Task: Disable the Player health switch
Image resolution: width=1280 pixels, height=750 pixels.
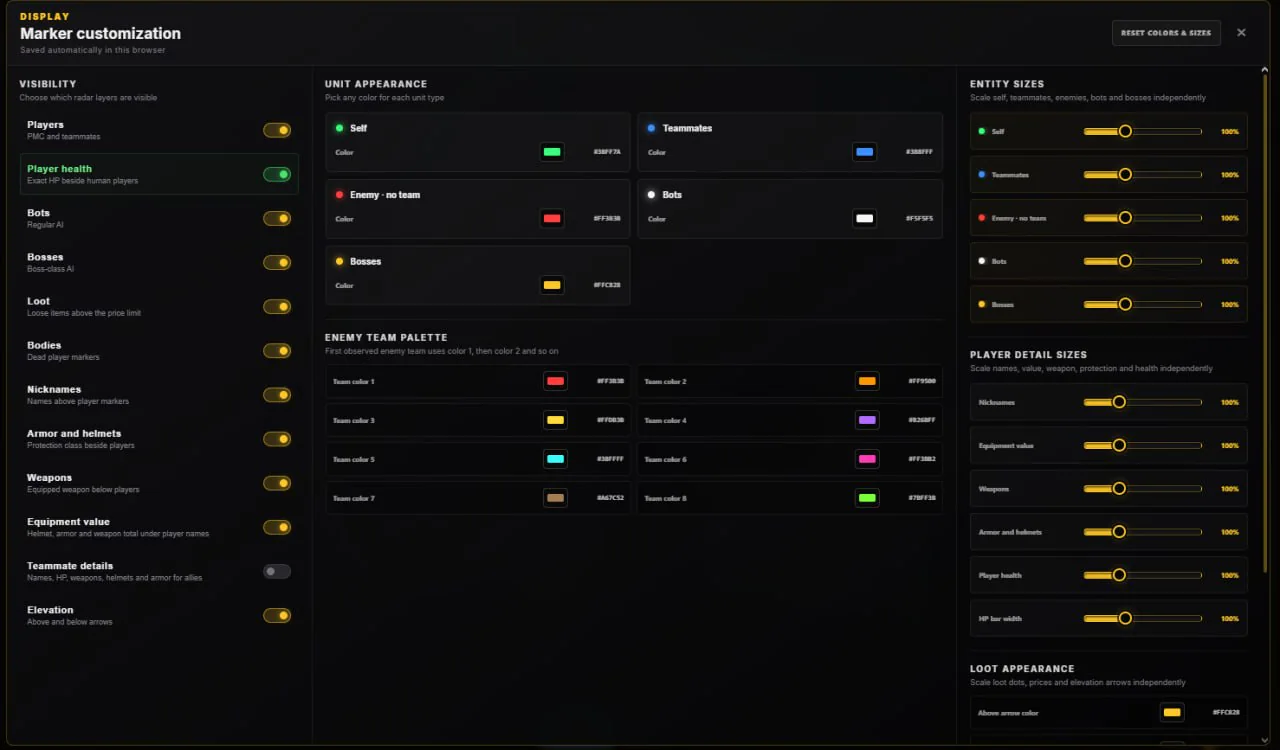Action: coord(277,174)
